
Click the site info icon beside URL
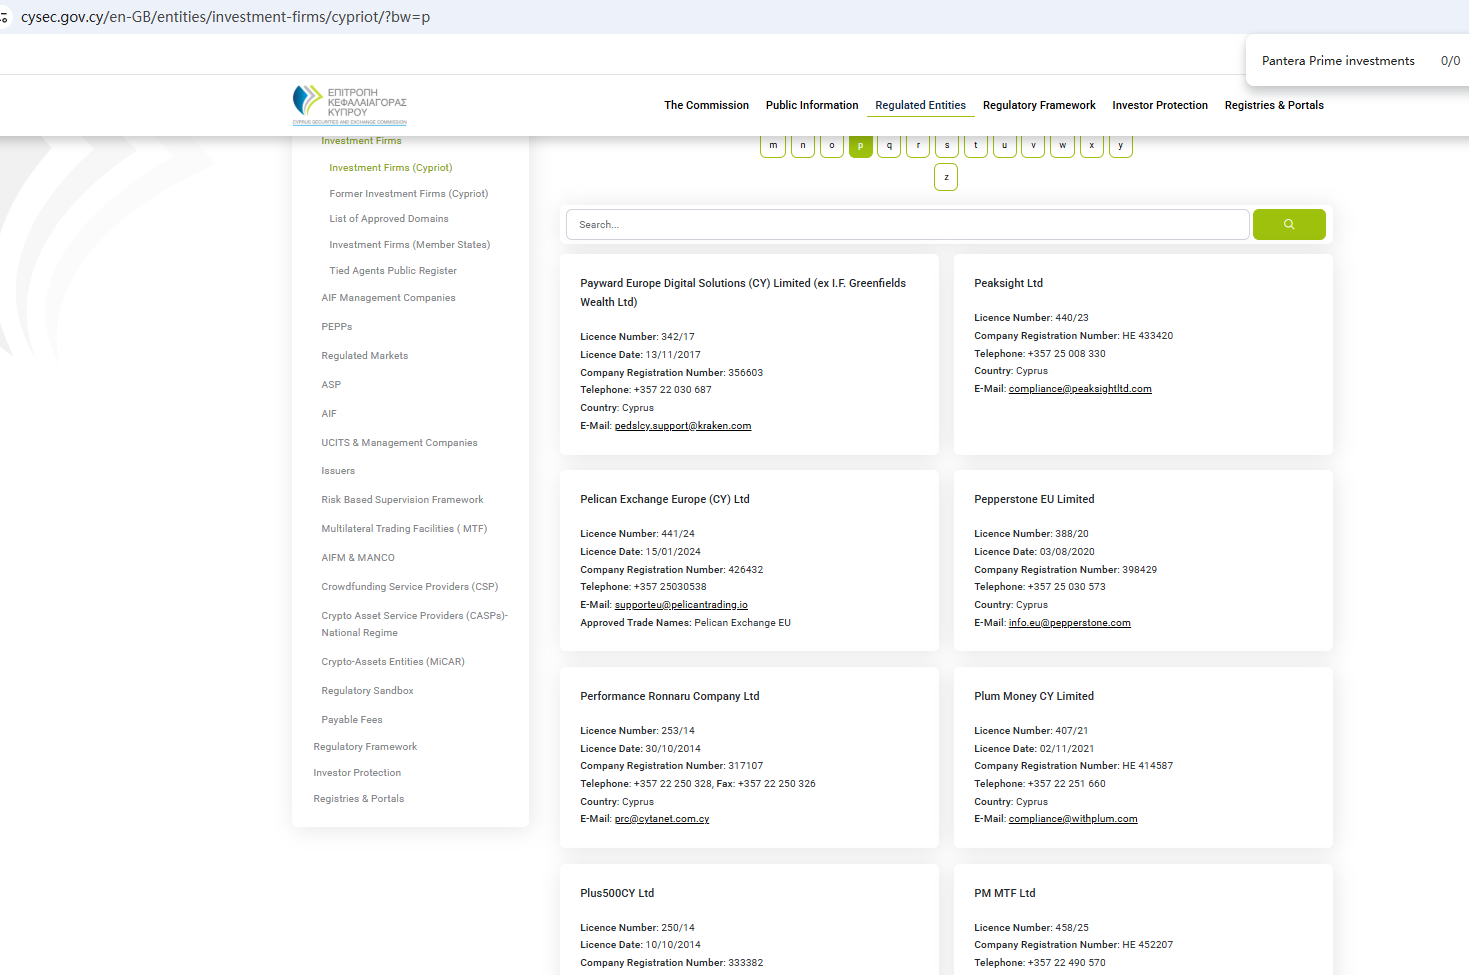[x=4, y=17]
